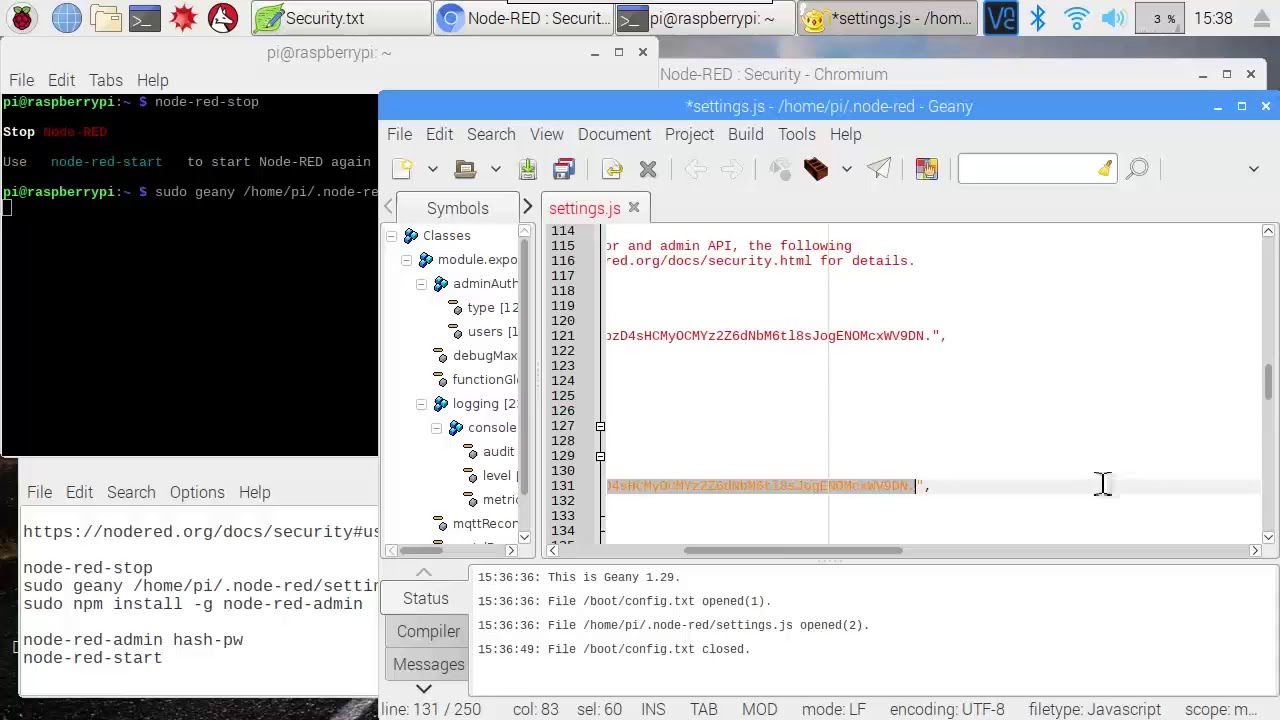Select the settings.js document tab
This screenshot has height=720, width=1280.
[x=584, y=208]
